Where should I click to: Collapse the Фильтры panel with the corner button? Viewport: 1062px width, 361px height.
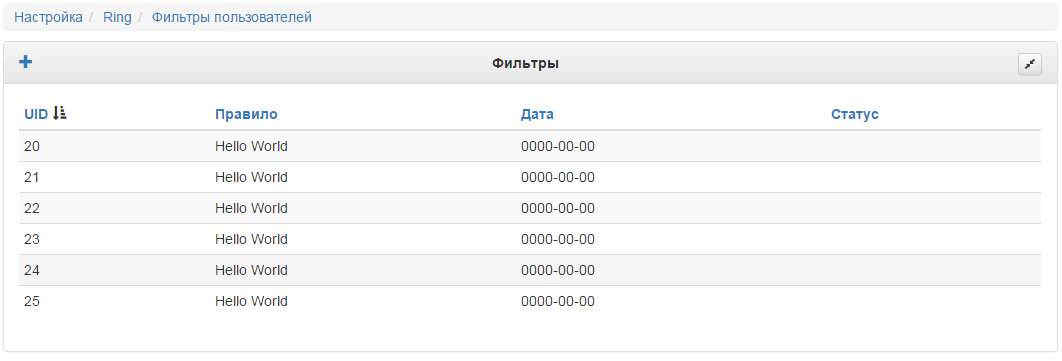click(x=1029, y=64)
